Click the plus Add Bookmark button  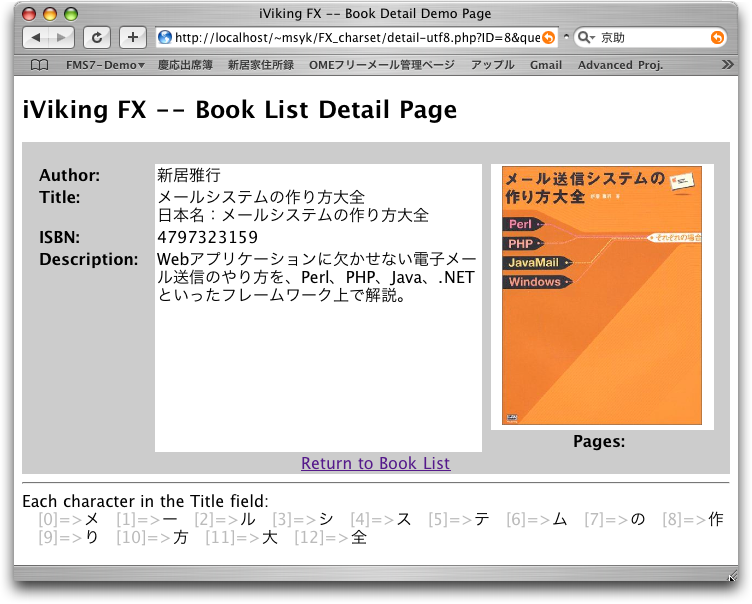click(x=132, y=38)
